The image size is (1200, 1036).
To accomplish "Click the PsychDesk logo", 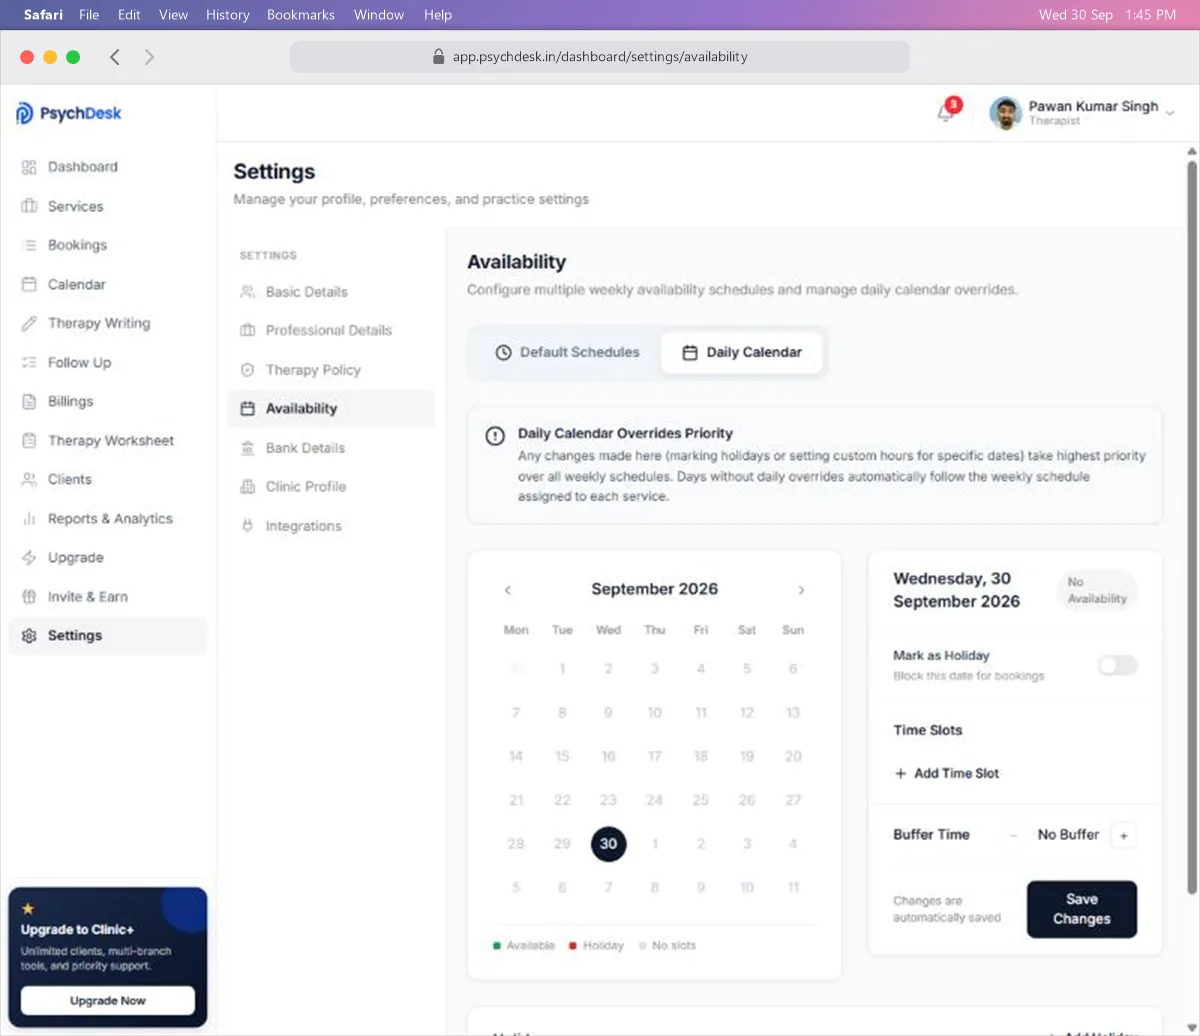I will (69, 113).
